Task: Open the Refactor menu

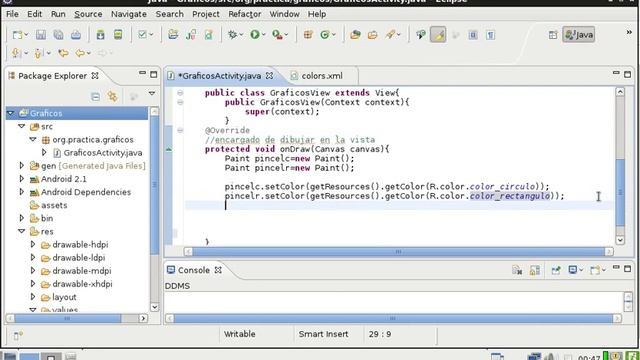Action: (244, 14)
